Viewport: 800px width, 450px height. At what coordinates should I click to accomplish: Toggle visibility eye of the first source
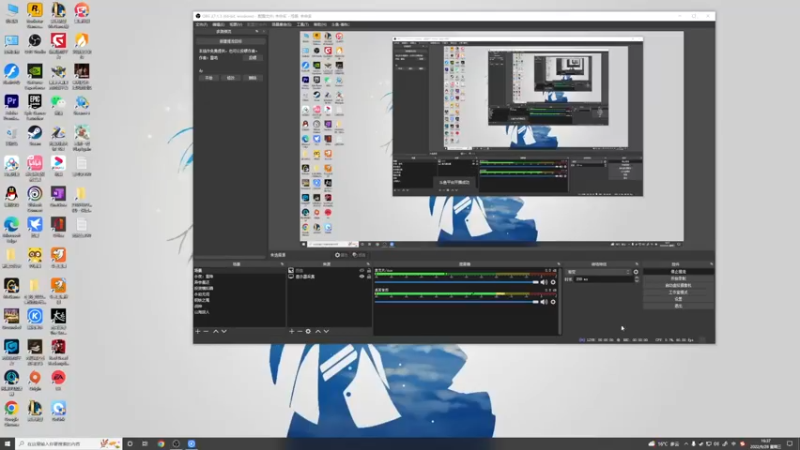pyautogui.click(x=362, y=270)
